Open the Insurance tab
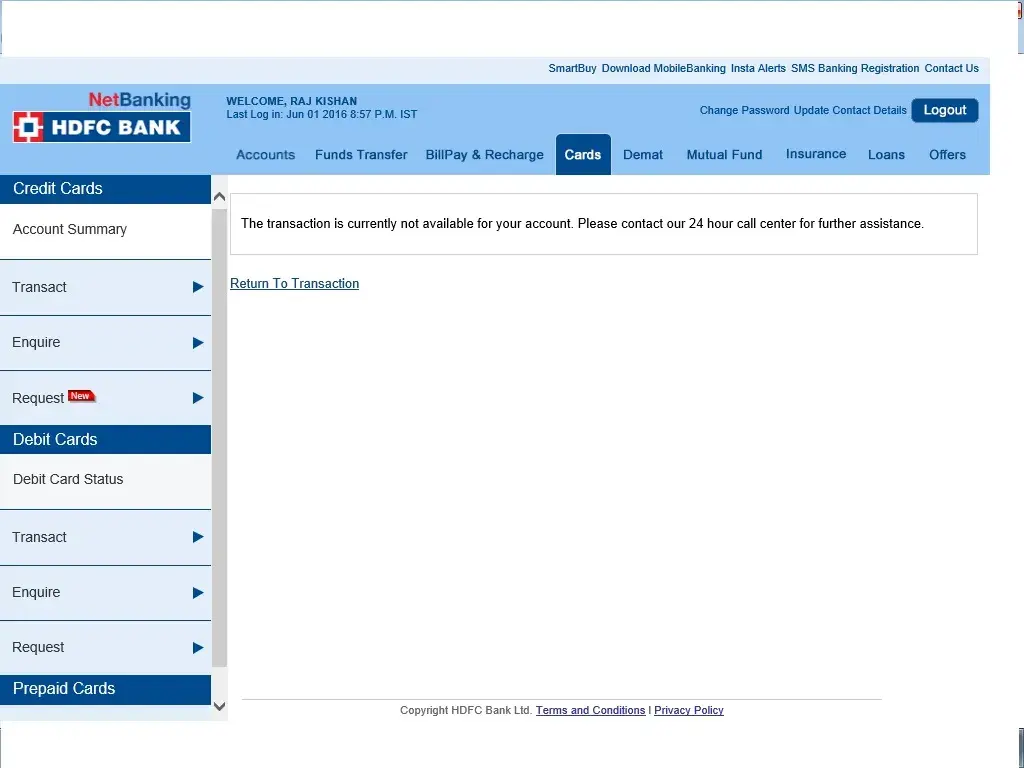 click(x=816, y=154)
